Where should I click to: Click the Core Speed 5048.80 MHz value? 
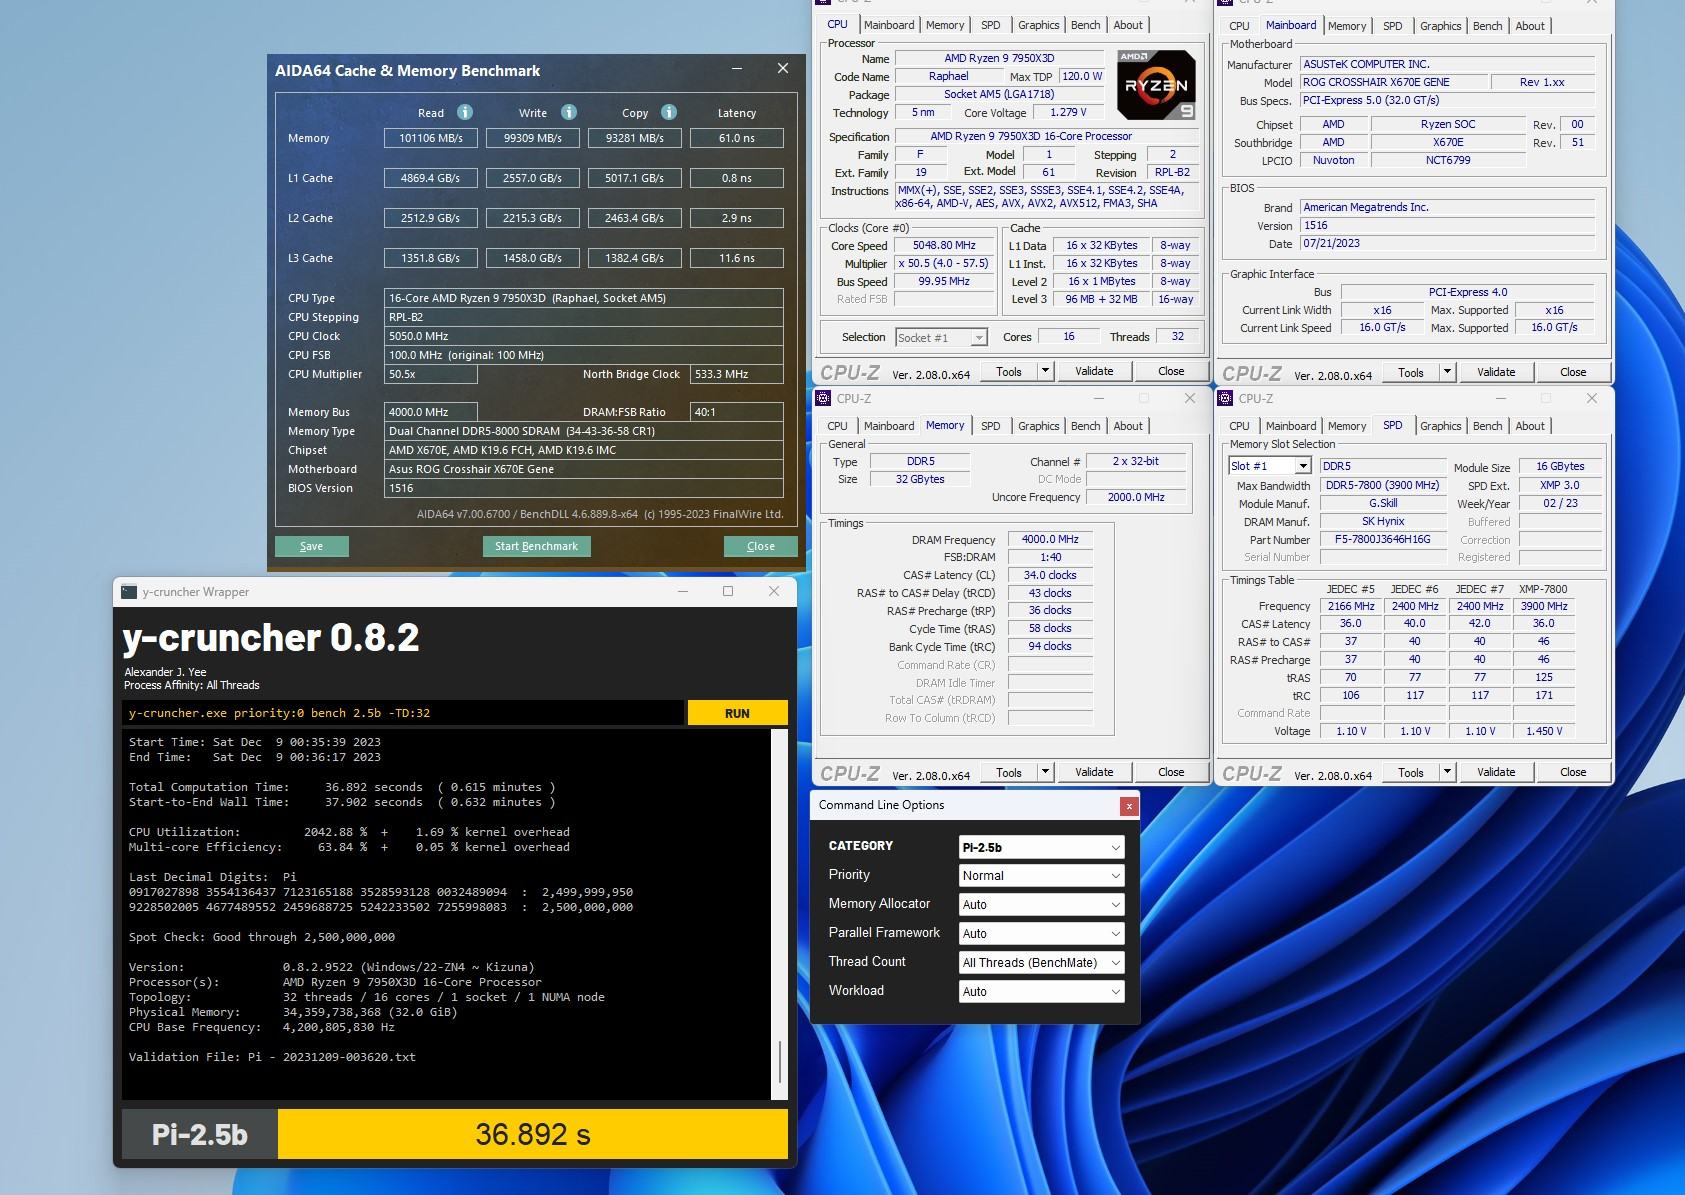click(944, 245)
